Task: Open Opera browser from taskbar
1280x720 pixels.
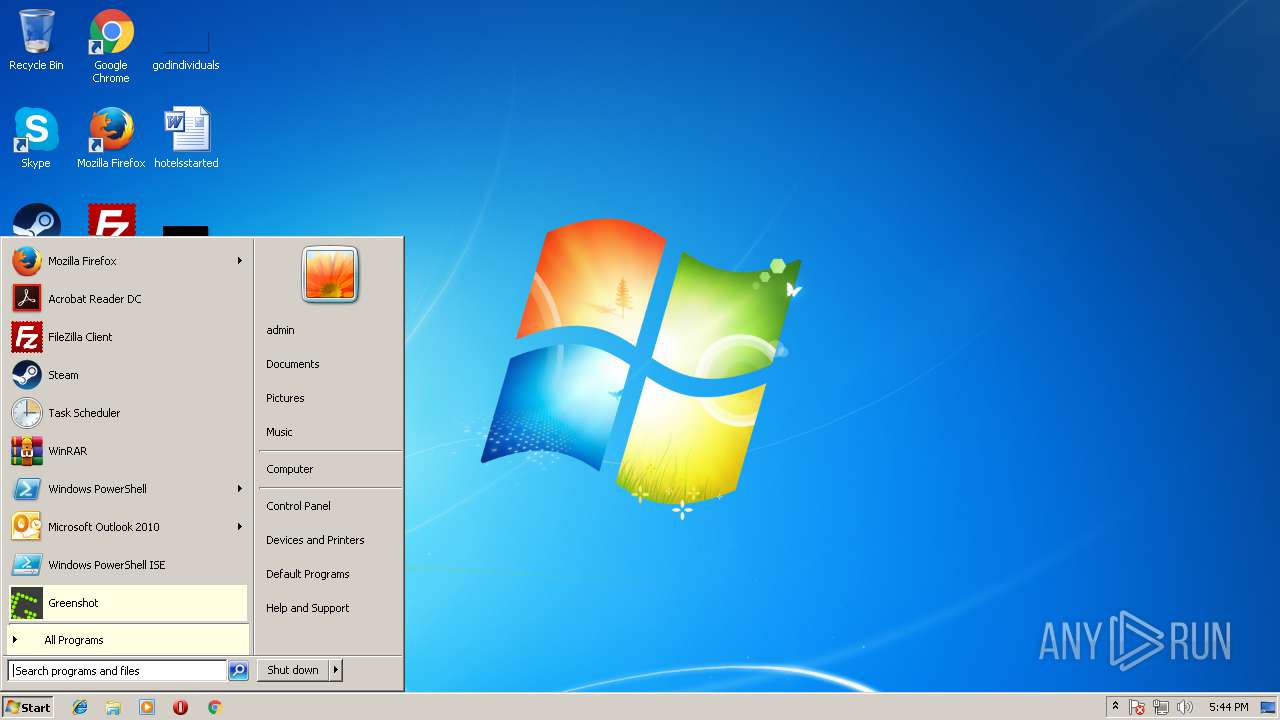Action: [x=180, y=707]
